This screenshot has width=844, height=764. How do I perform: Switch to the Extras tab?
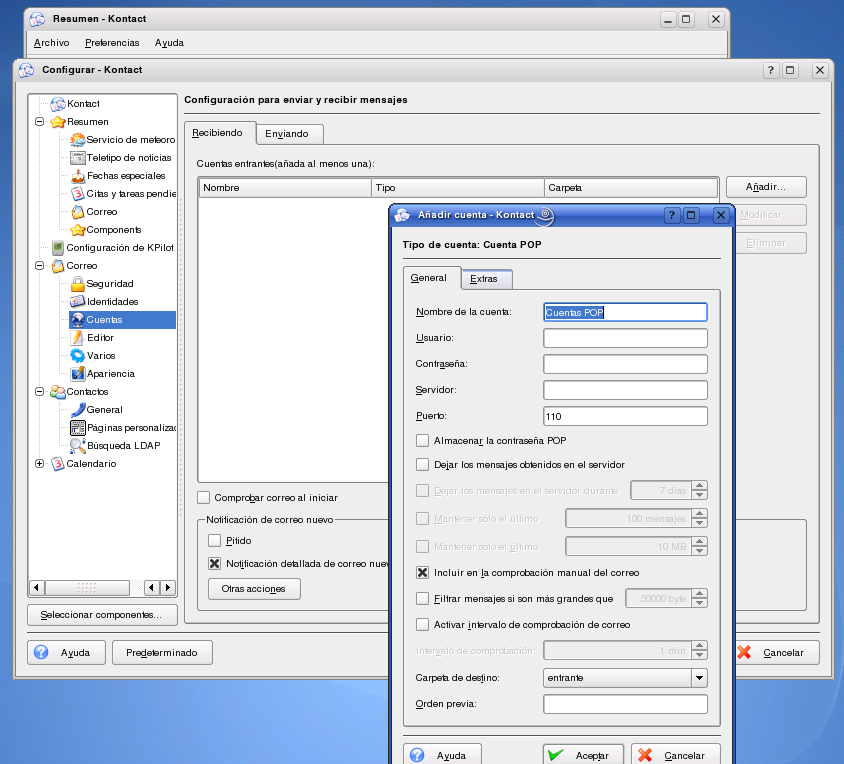[484, 279]
